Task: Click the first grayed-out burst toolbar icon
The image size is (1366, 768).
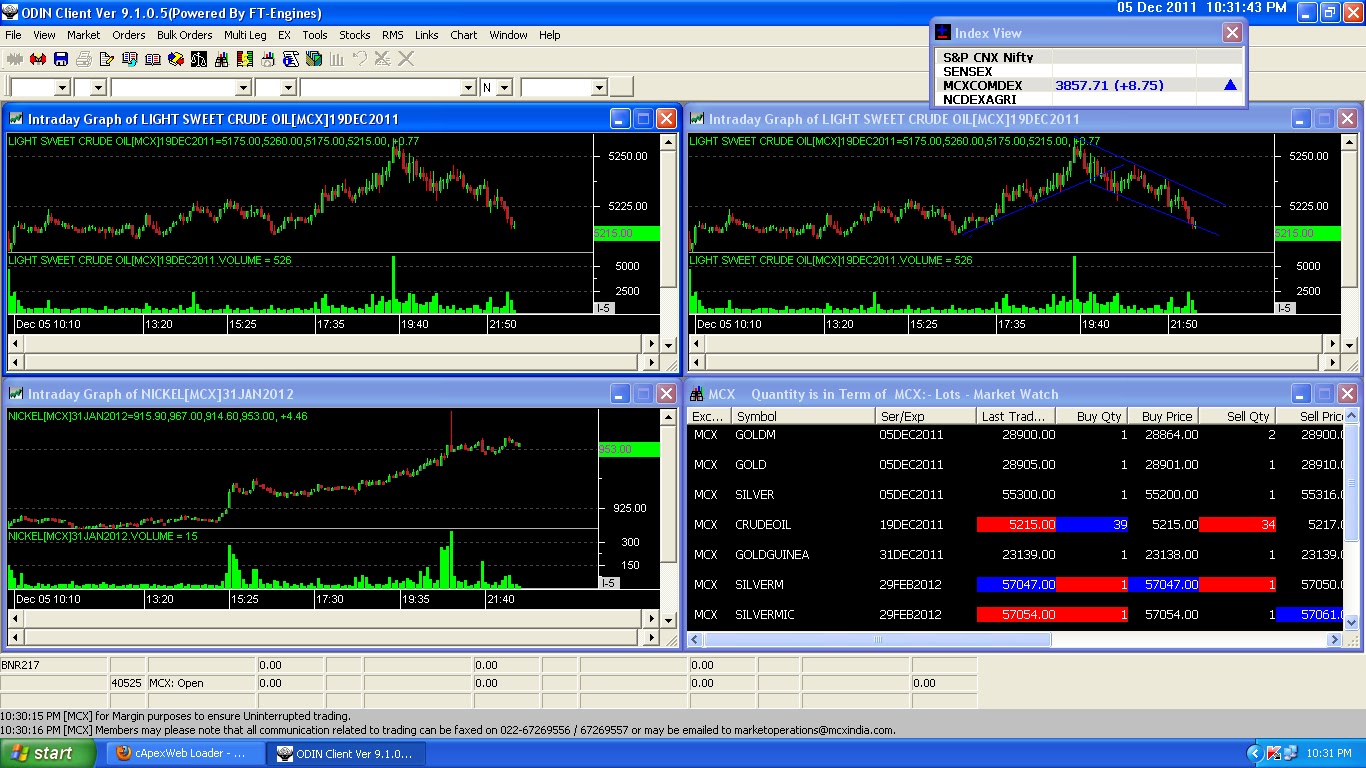Action: (15, 59)
